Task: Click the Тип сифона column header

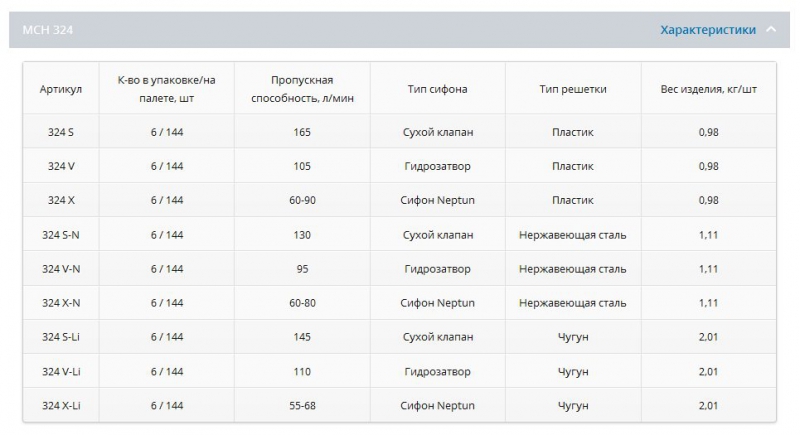Action: [x=437, y=89]
